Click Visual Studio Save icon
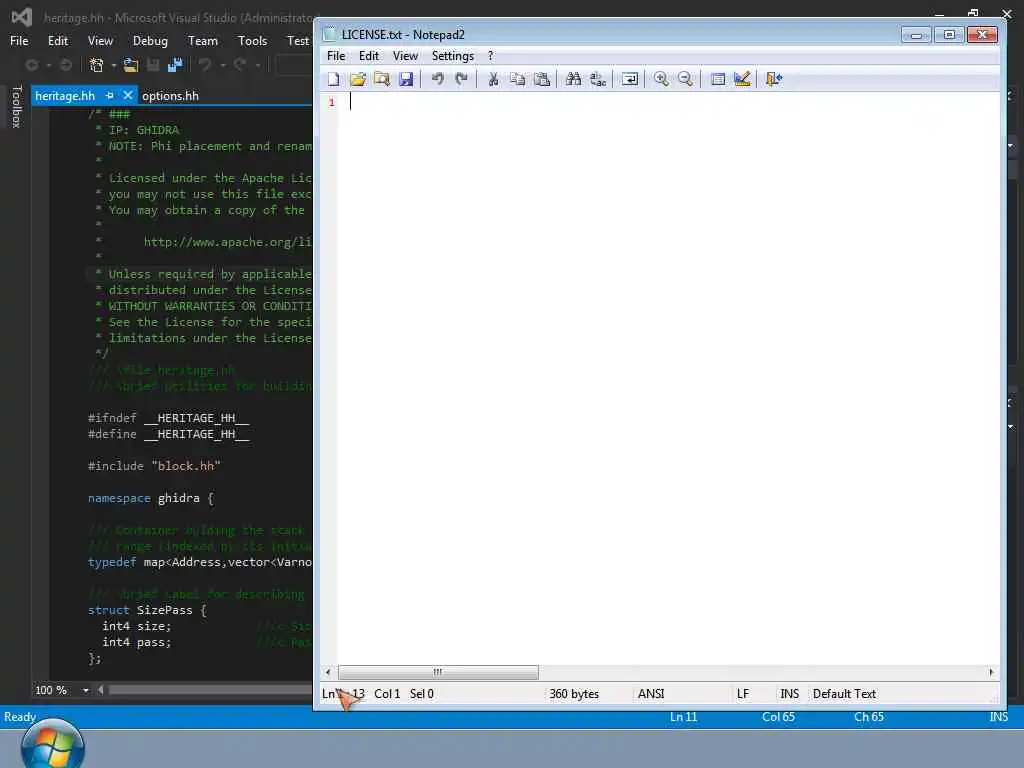 tap(153, 65)
